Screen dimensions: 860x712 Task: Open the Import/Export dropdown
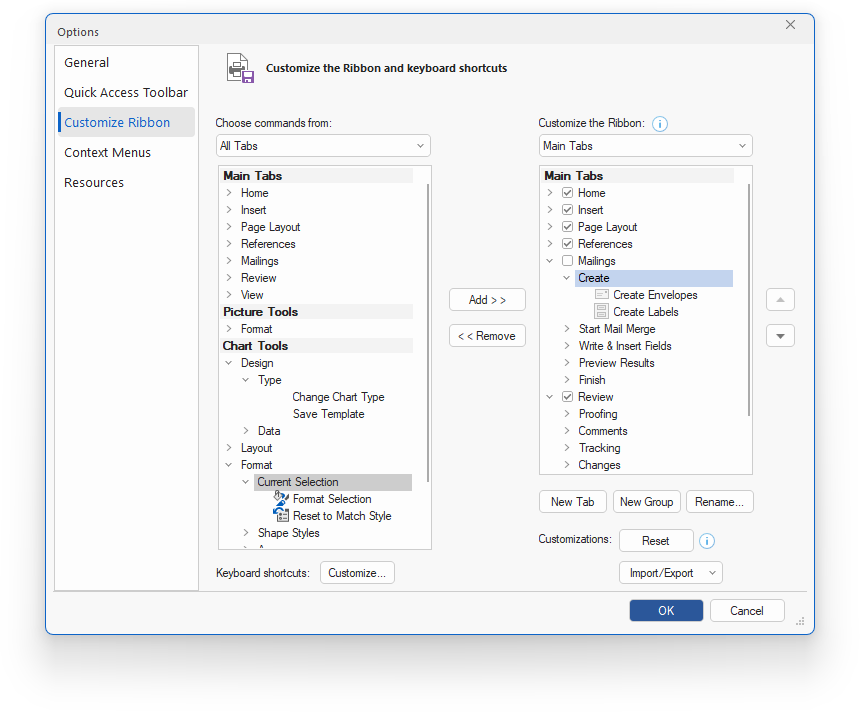(670, 573)
